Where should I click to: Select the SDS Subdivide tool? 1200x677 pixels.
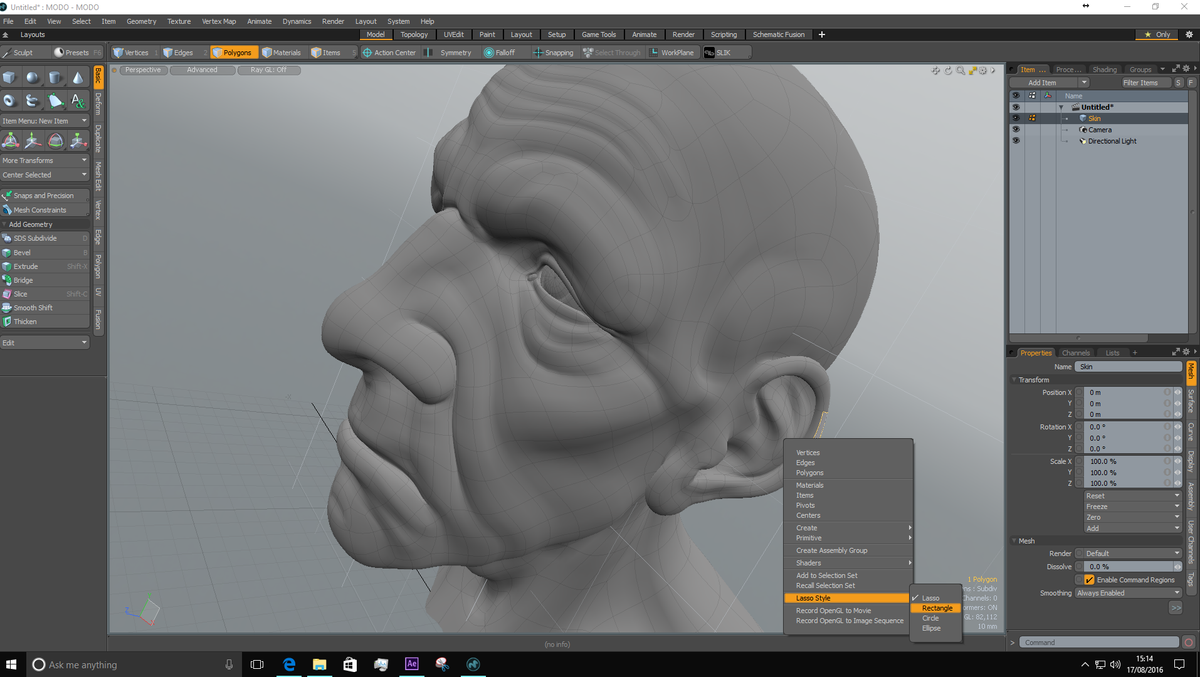(35, 237)
